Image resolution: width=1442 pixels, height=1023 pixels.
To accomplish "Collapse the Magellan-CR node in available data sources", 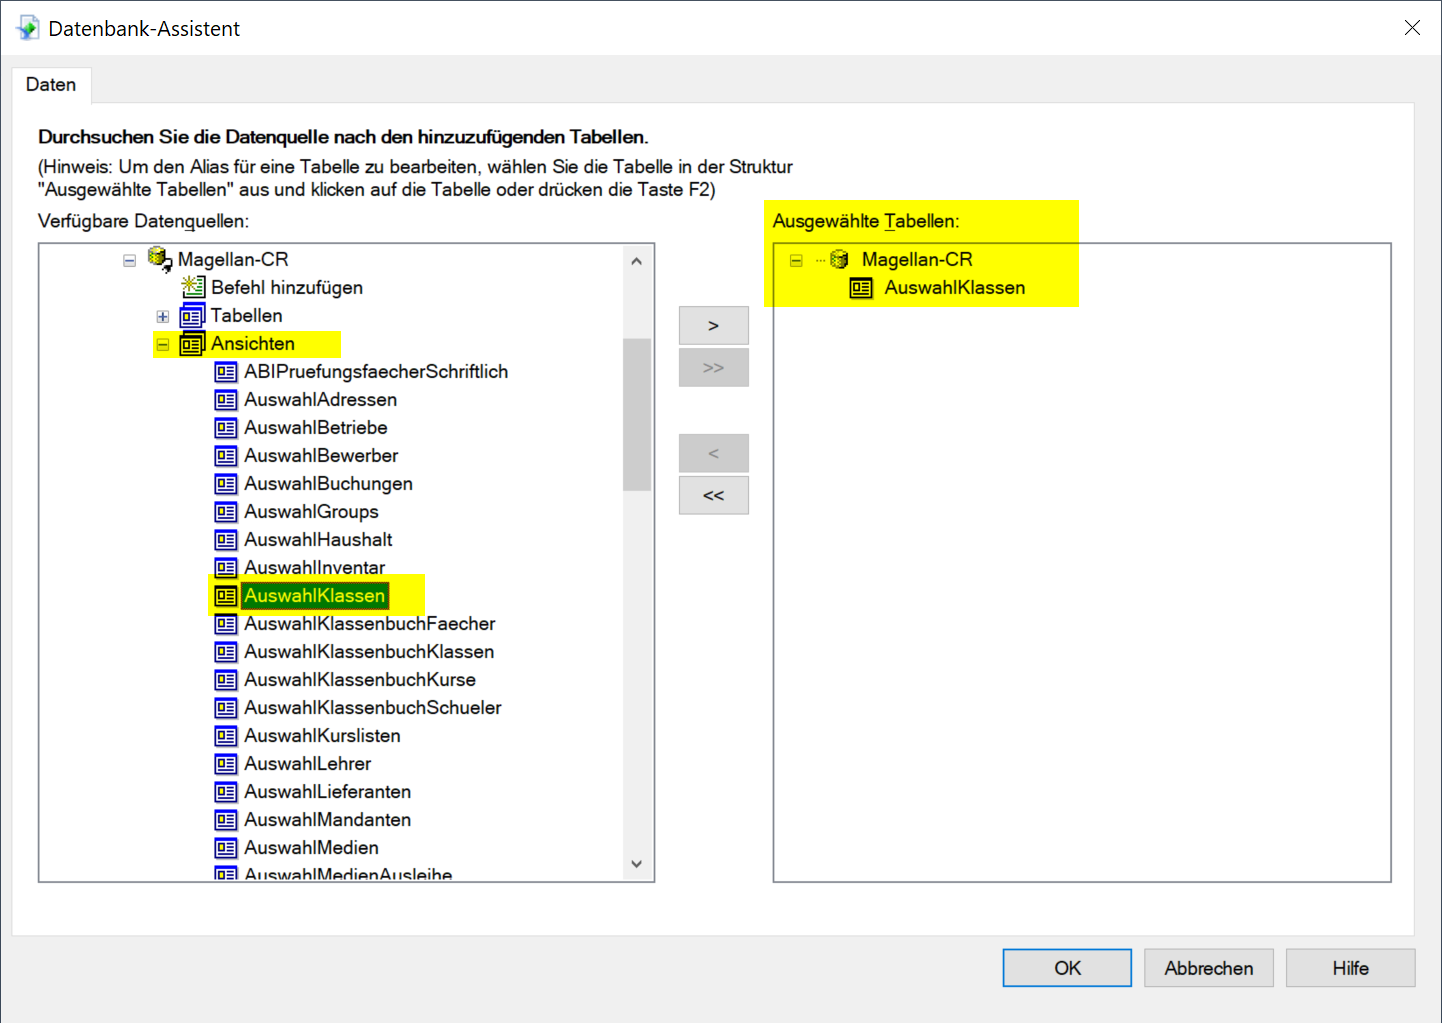I will [129, 260].
